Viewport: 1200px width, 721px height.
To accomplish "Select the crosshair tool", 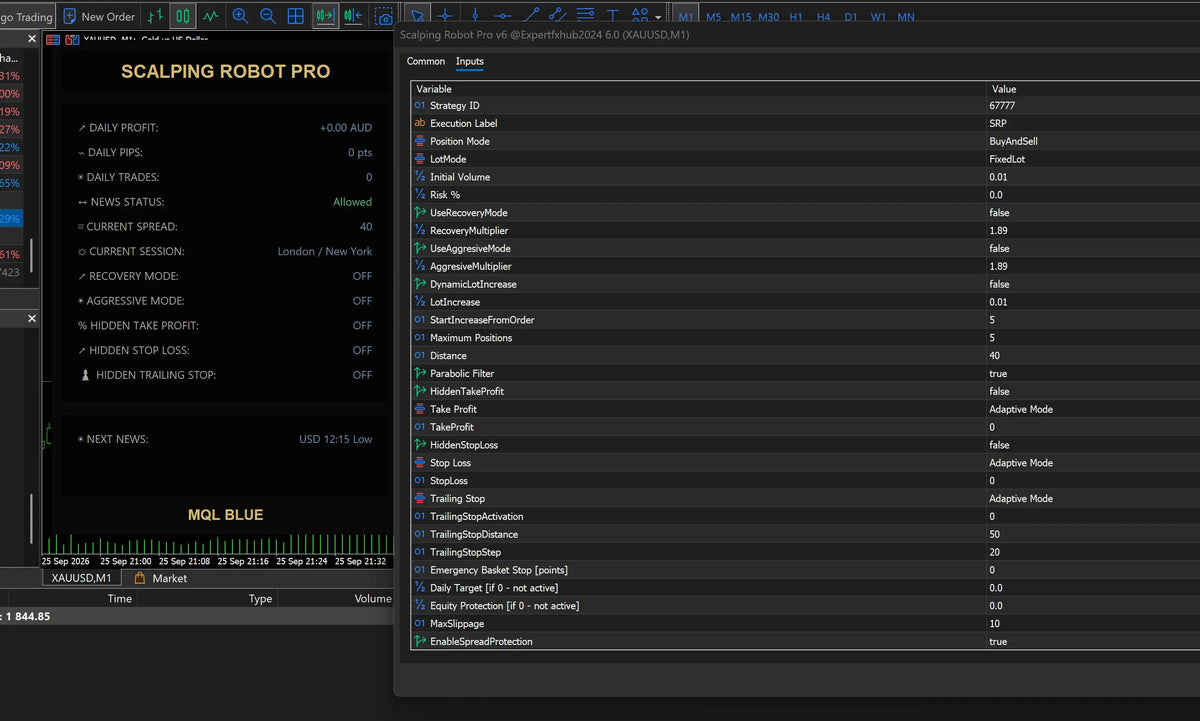I will (445, 16).
